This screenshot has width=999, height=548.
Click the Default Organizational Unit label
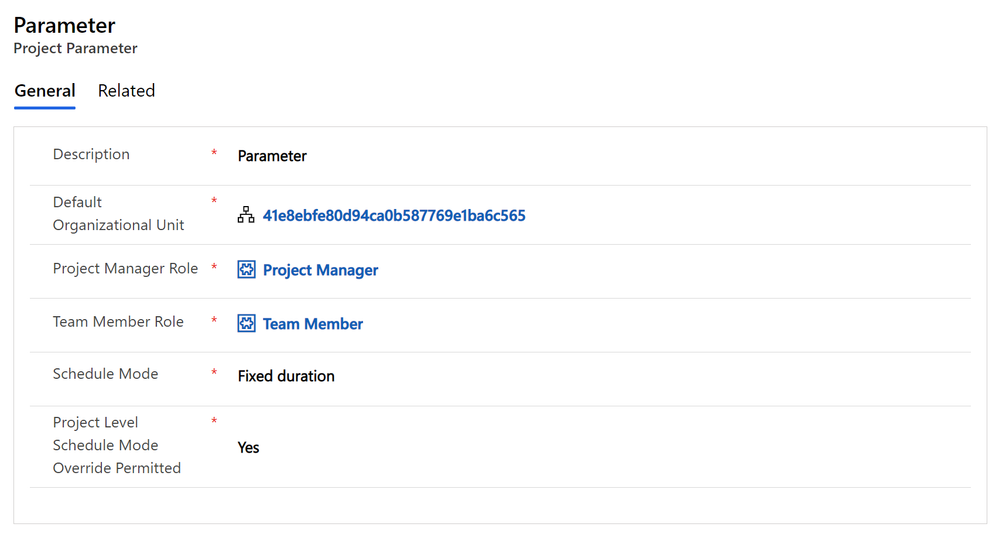[x=119, y=213]
